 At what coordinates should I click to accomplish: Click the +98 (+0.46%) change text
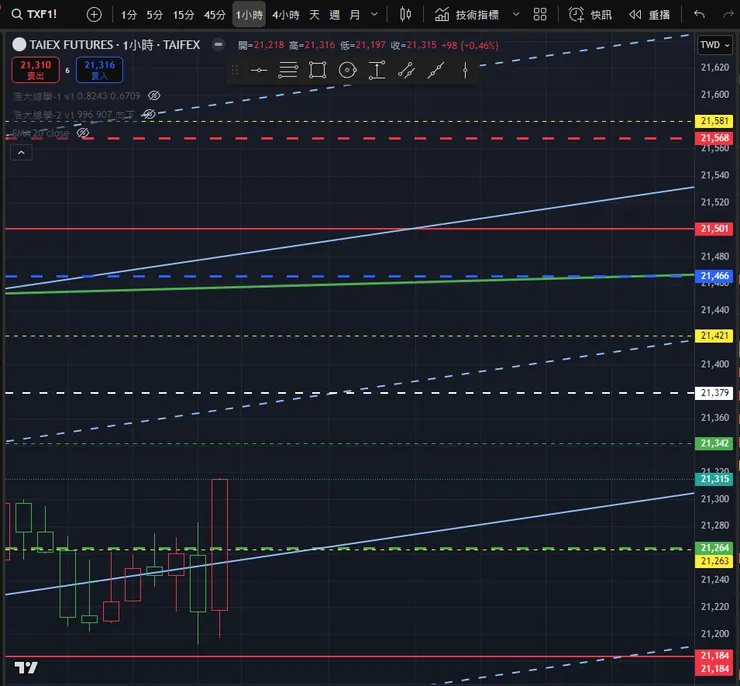pos(470,45)
